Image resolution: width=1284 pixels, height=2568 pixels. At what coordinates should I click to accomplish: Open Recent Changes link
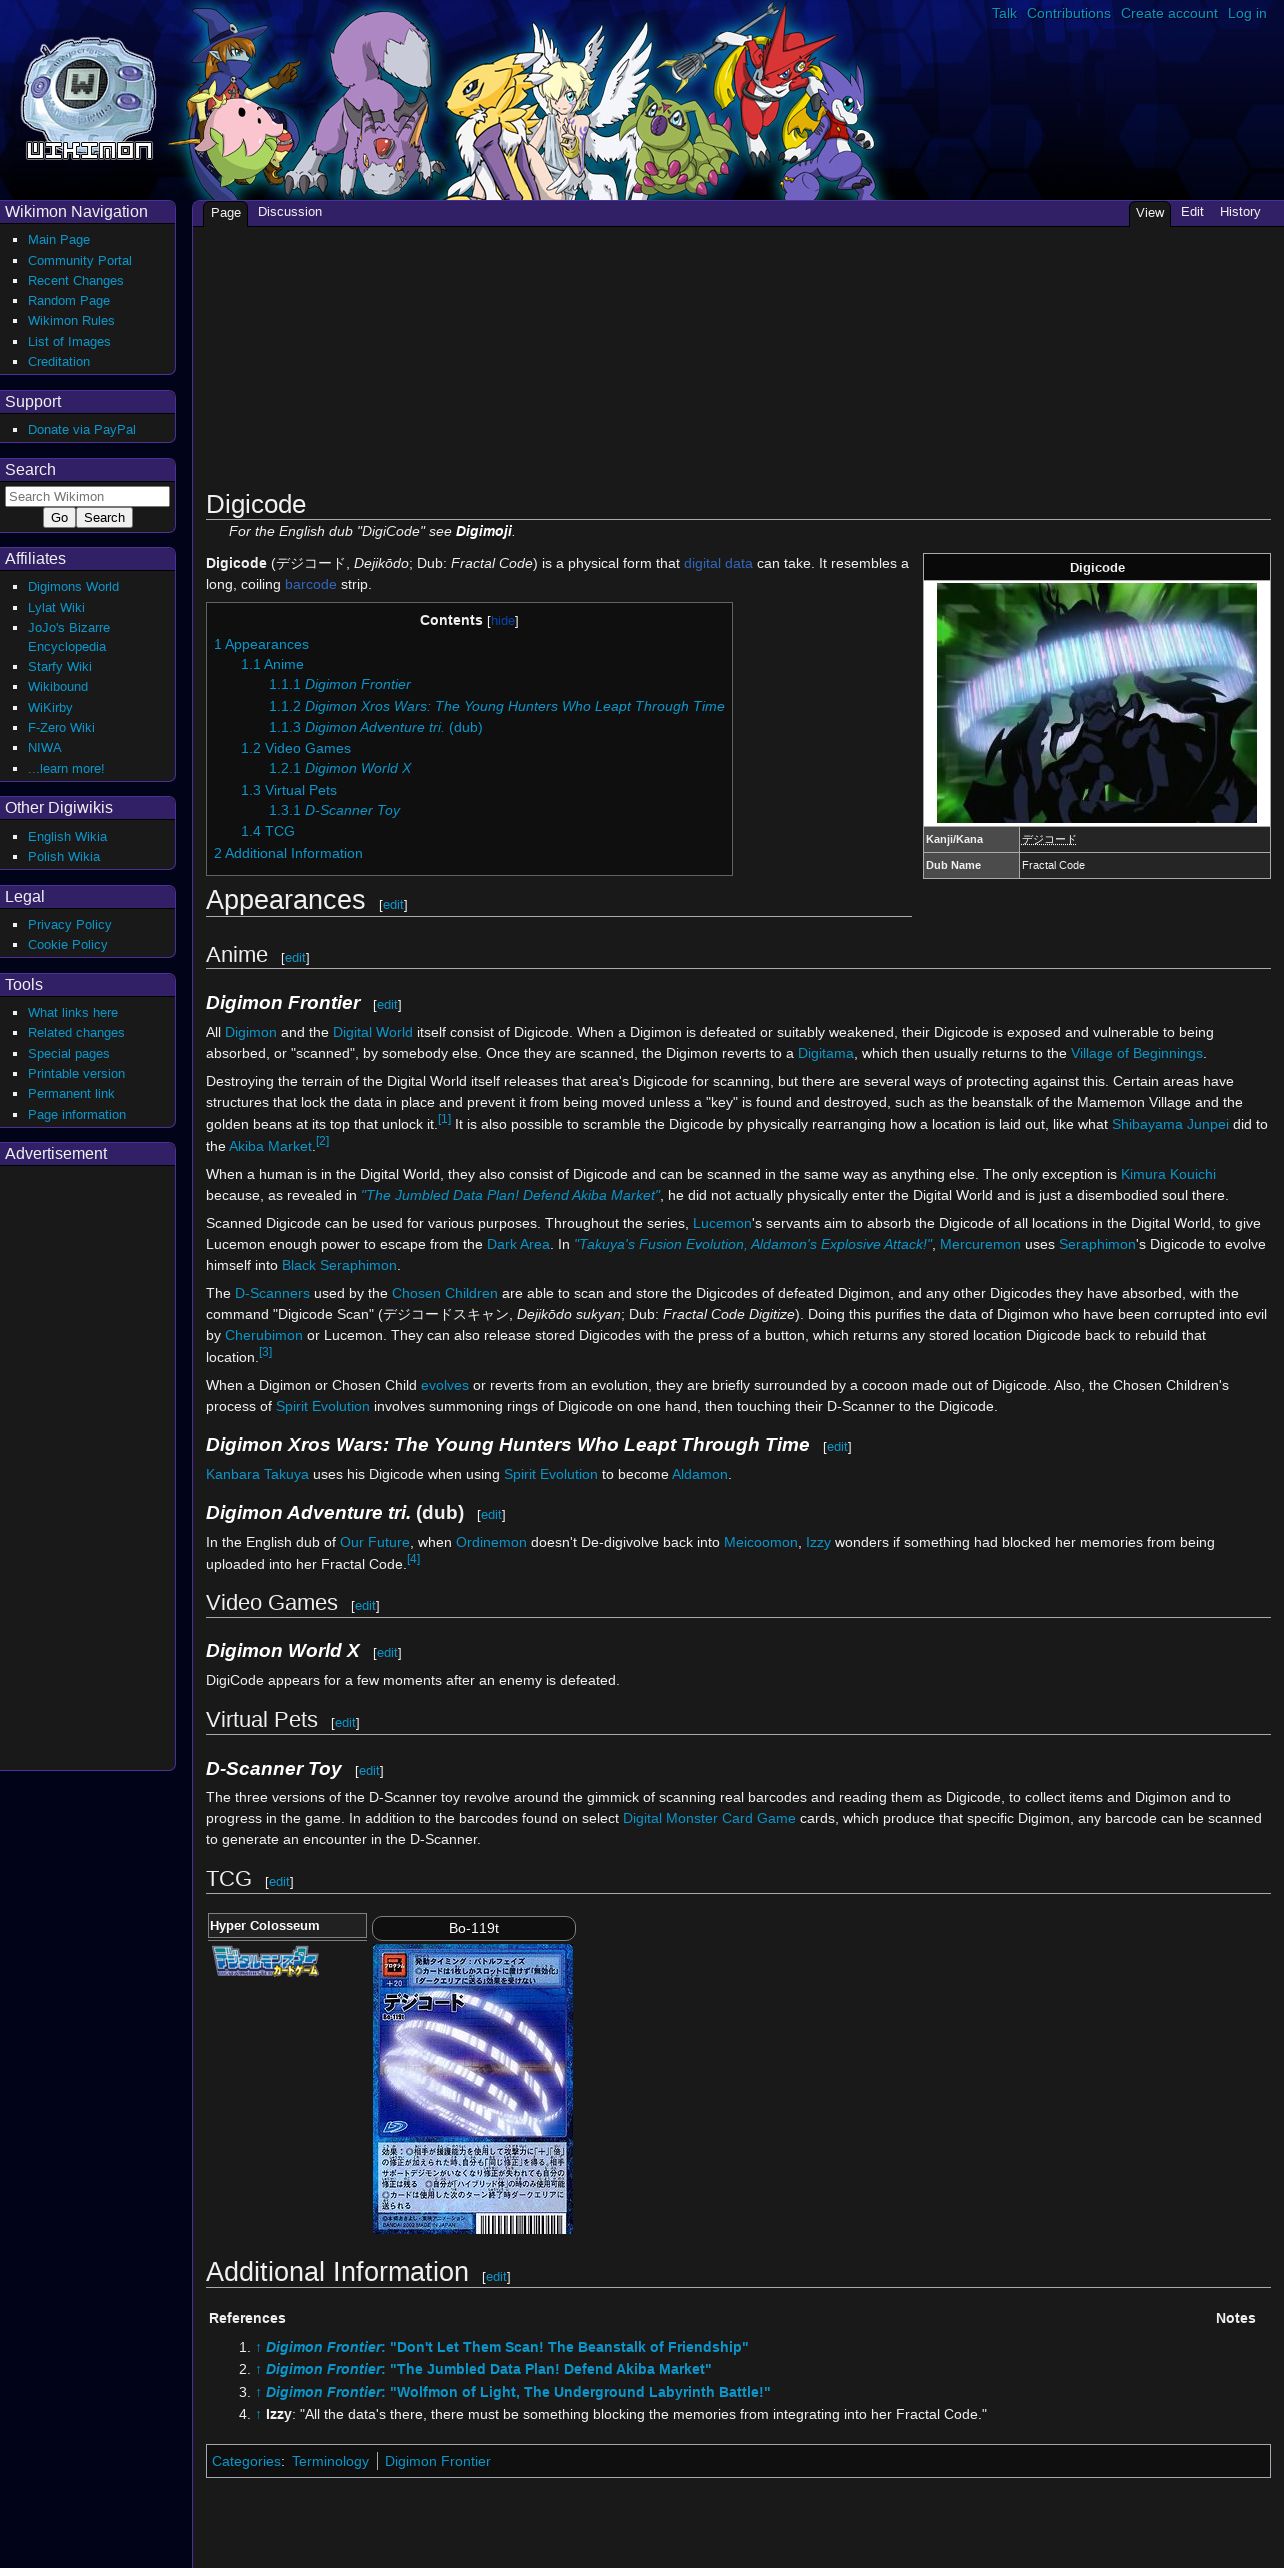(76, 281)
